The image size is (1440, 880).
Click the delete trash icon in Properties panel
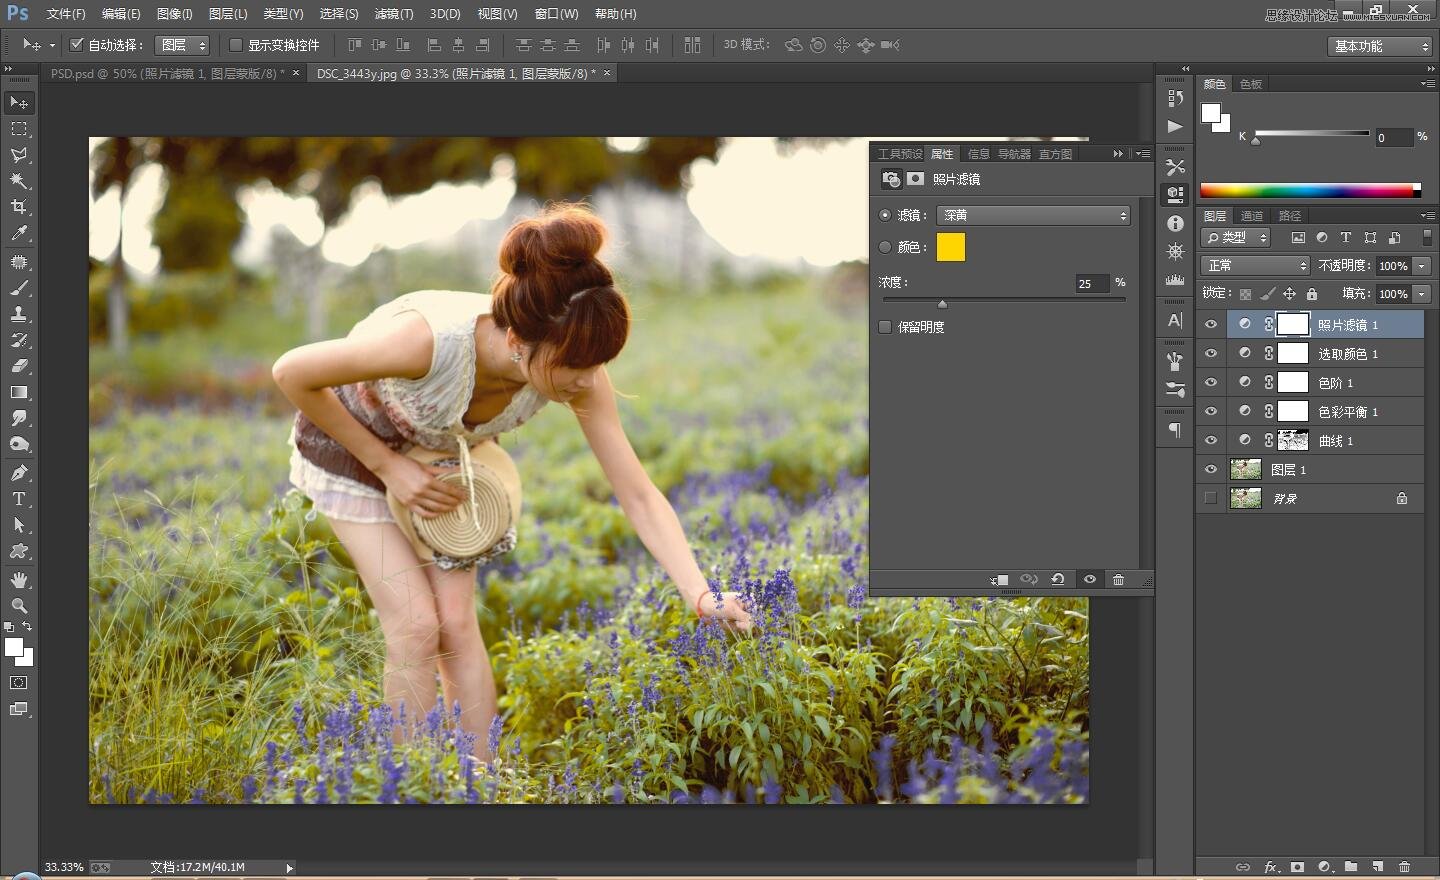point(1118,580)
